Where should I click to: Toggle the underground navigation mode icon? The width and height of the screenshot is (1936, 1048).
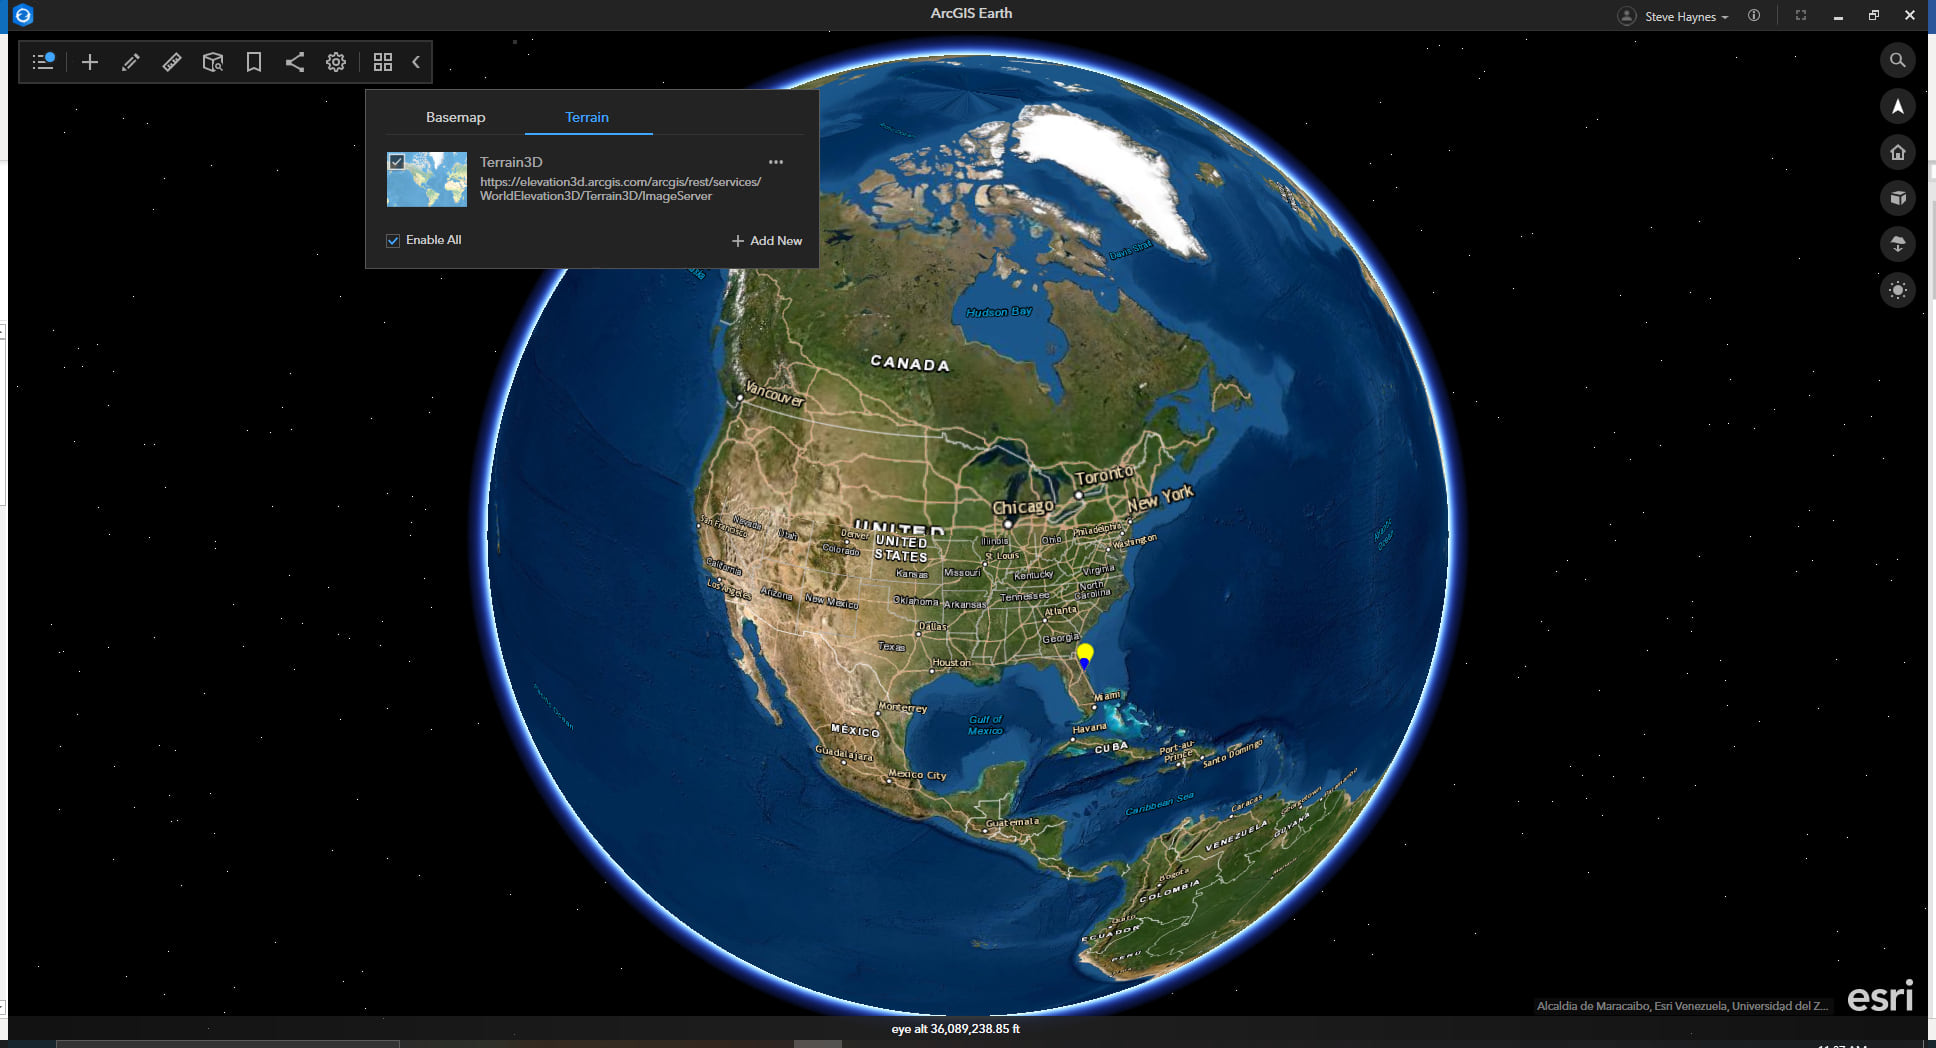click(x=1897, y=244)
